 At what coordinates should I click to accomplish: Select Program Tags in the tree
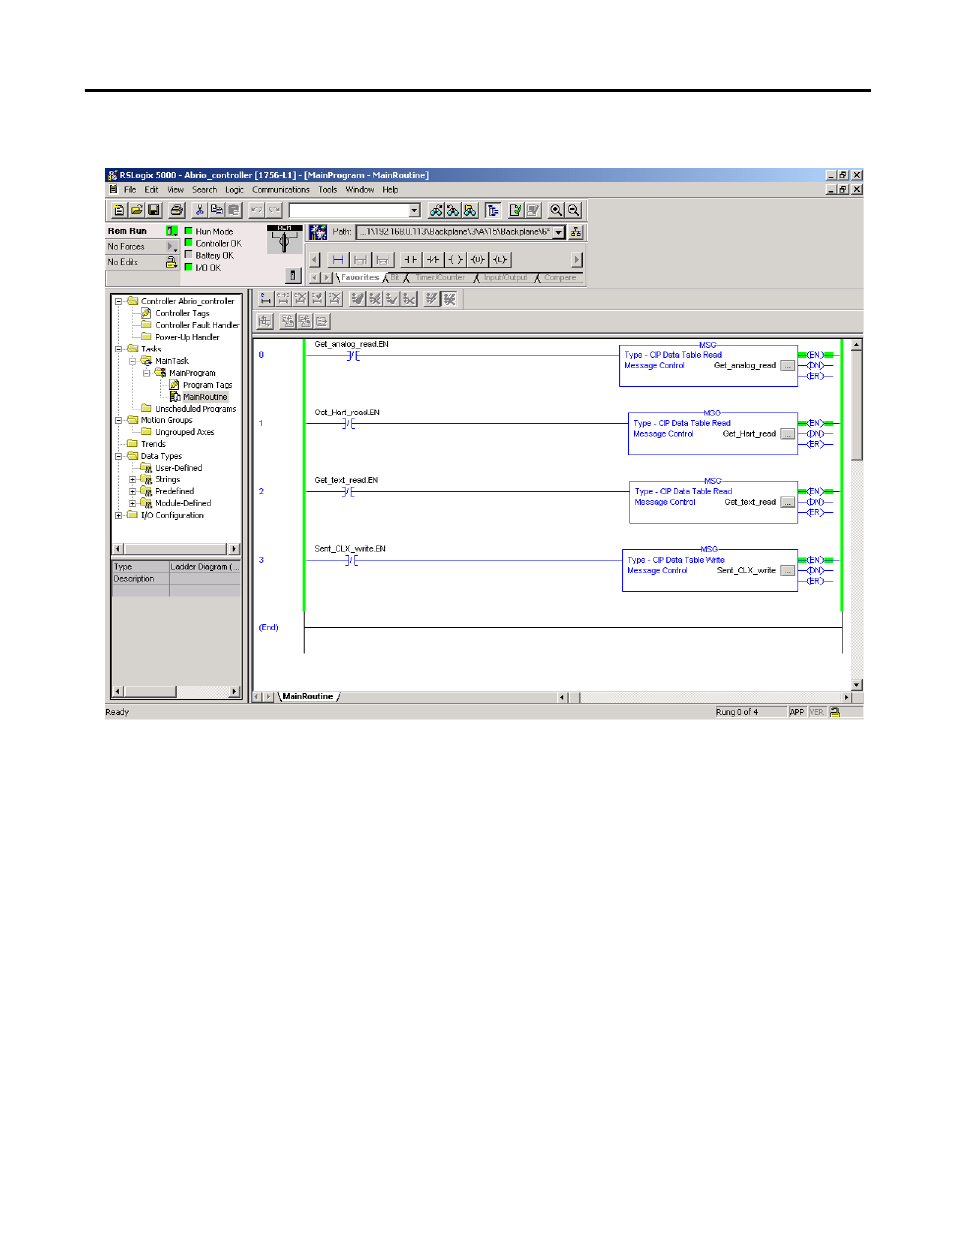point(207,385)
